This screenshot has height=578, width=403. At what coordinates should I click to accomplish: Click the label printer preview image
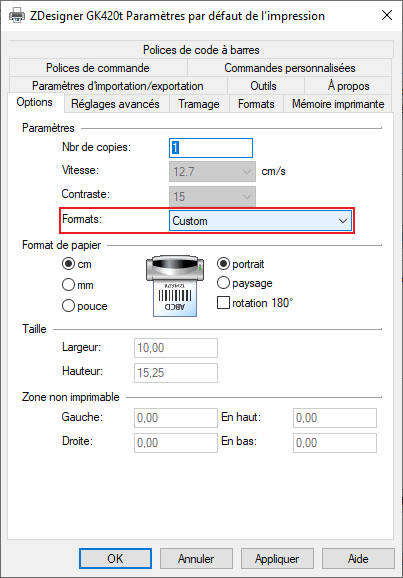pos(175,286)
